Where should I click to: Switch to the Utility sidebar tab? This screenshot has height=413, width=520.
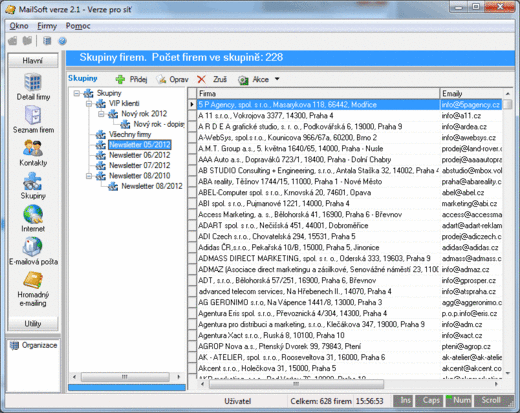pyautogui.click(x=33, y=324)
